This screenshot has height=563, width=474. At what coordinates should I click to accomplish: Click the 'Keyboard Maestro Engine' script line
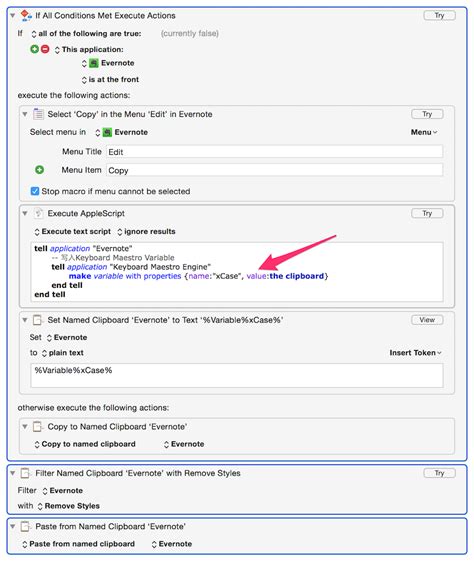pos(131,267)
